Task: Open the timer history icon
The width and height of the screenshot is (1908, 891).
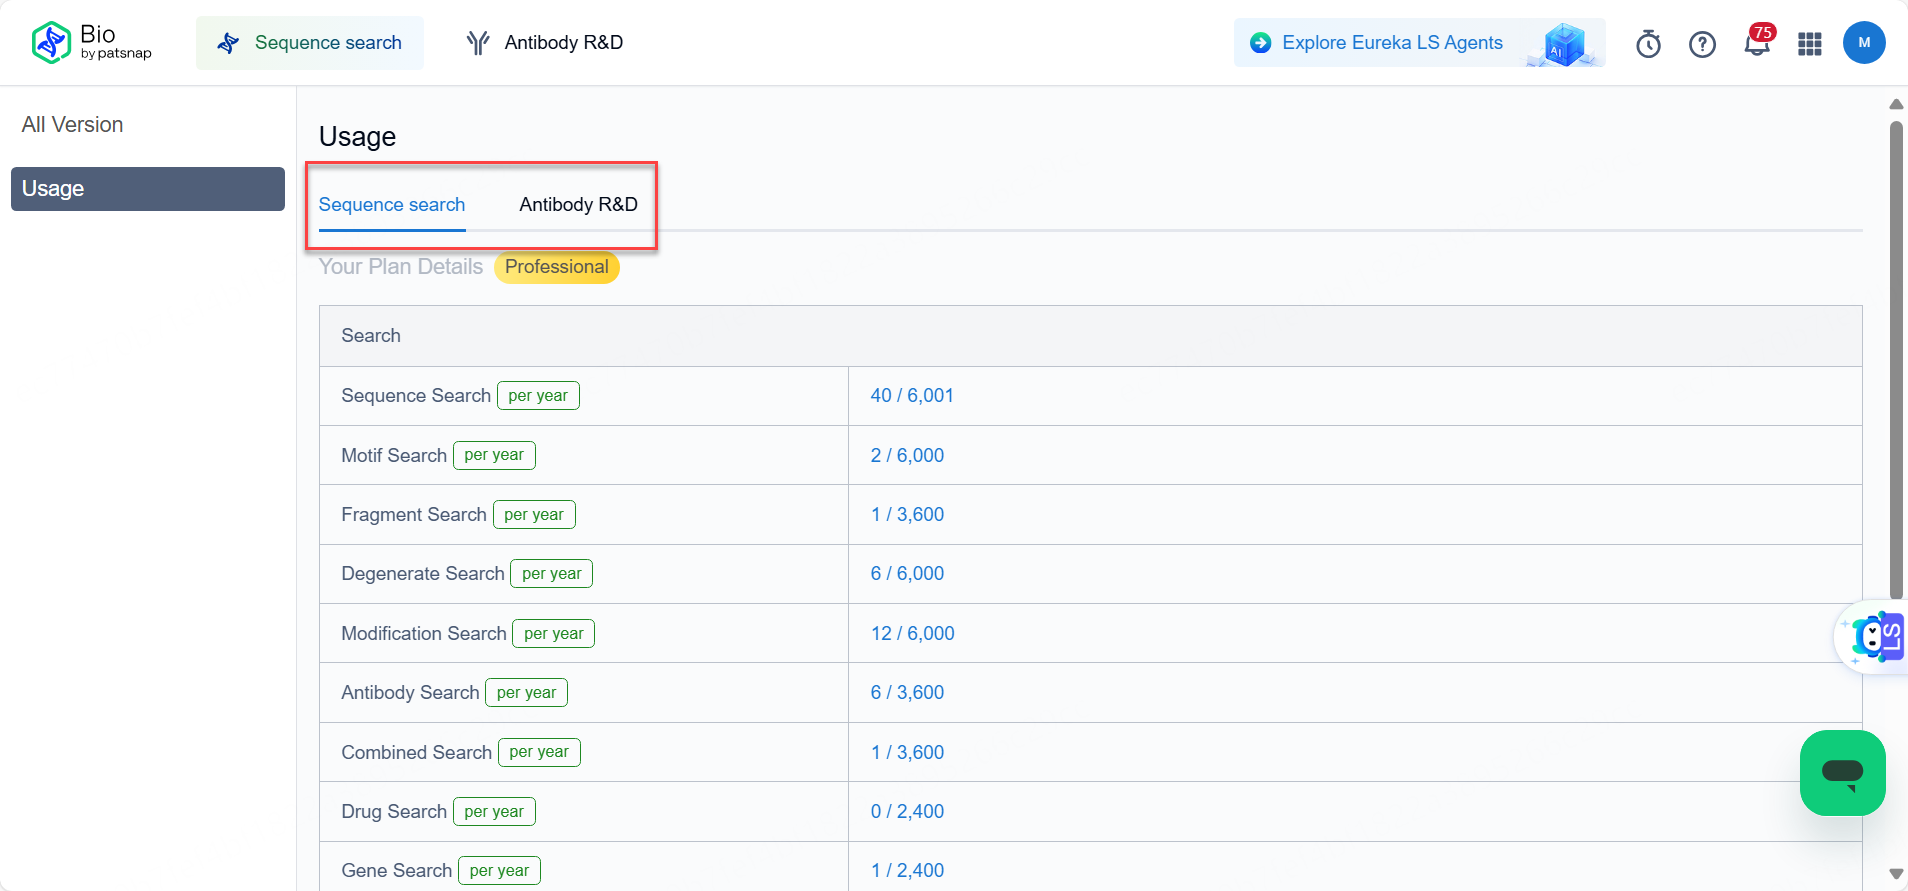Action: pyautogui.click(x=1648, y=44)
